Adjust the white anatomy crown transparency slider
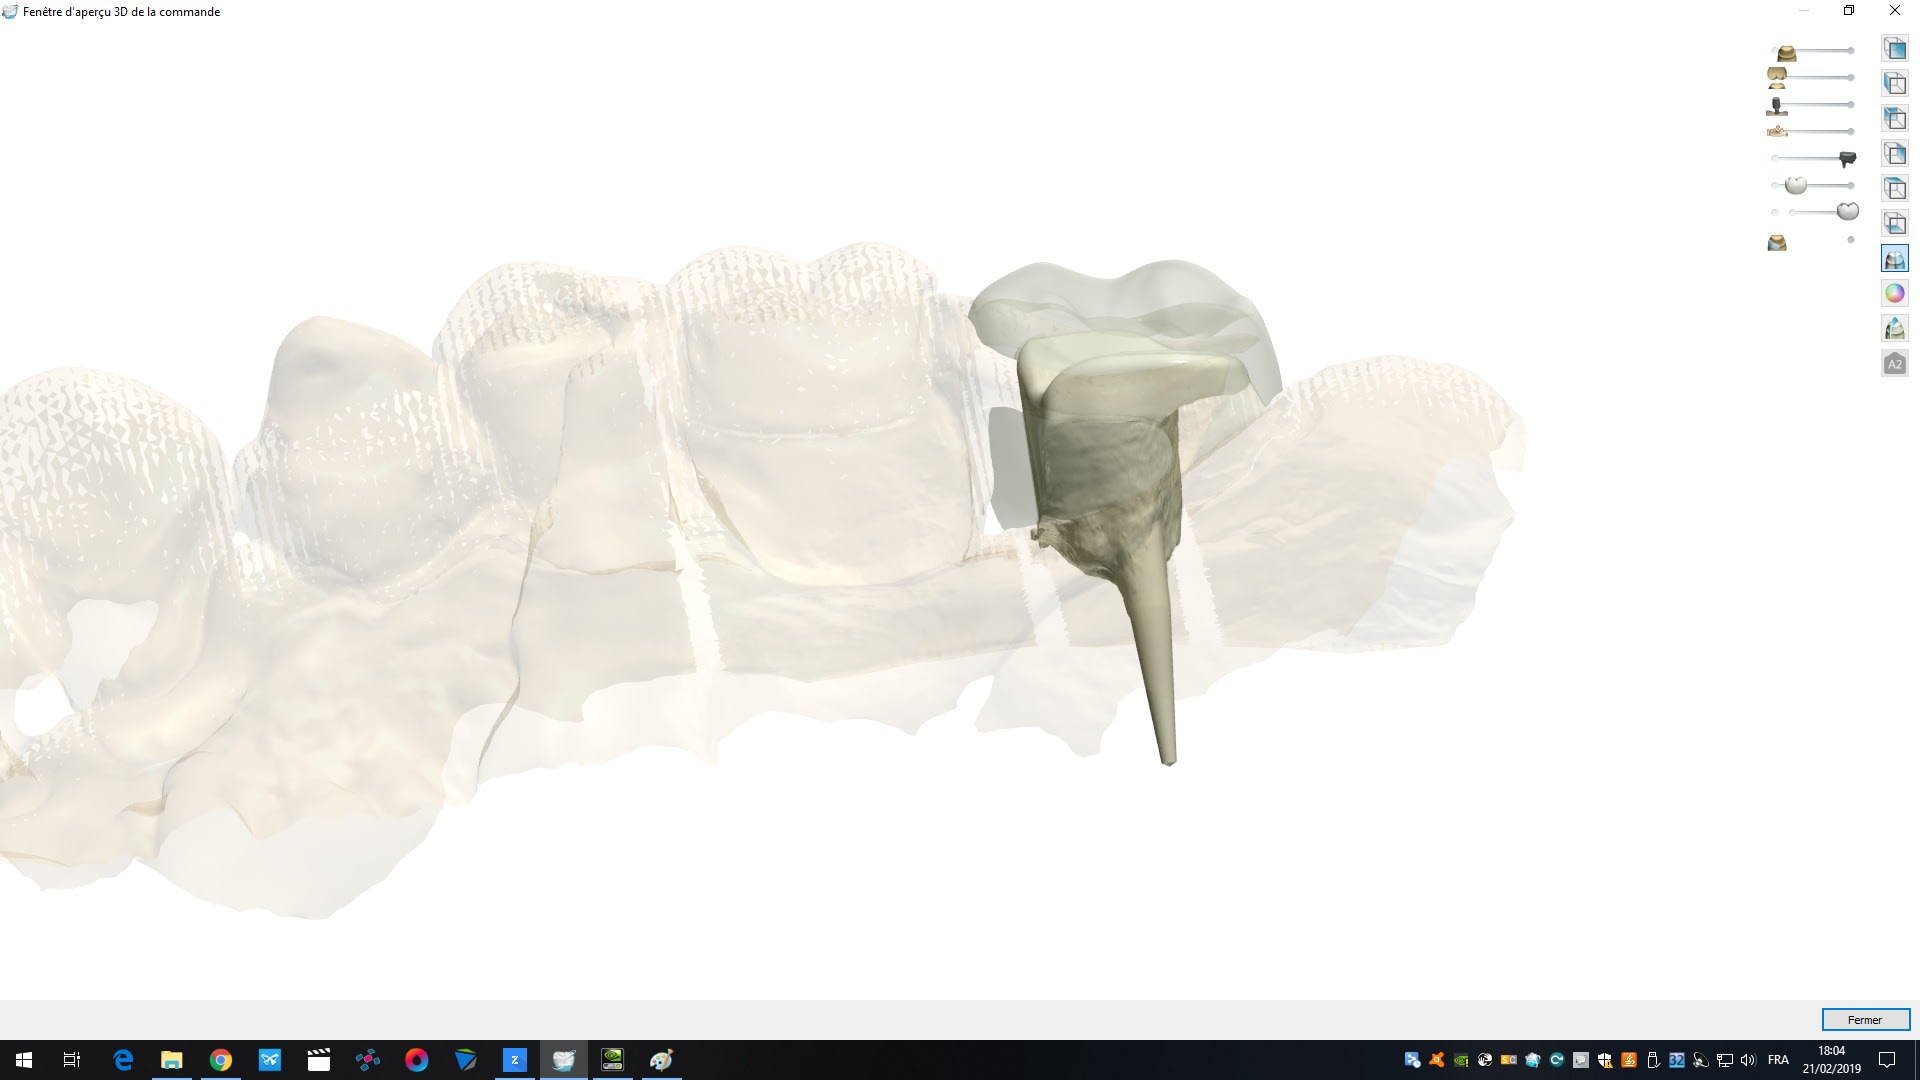 (1796, 185)
